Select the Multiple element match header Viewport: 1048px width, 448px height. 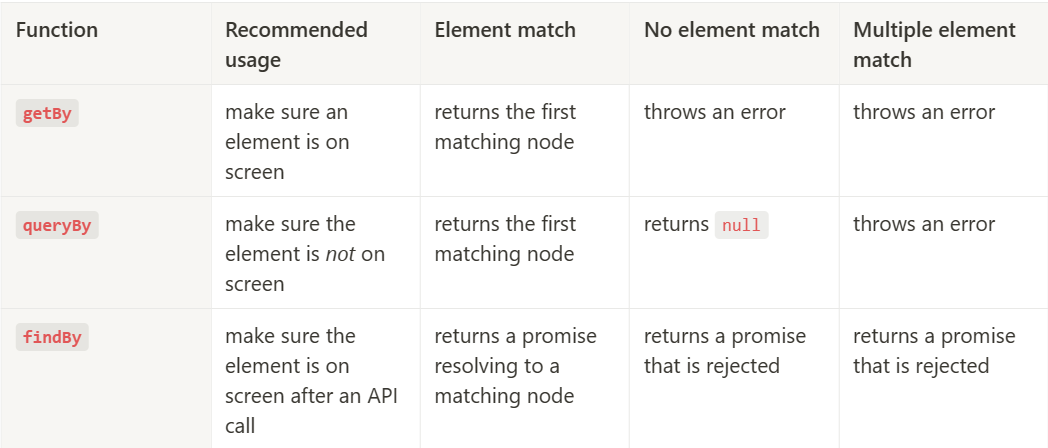click(x=933, y=44)
